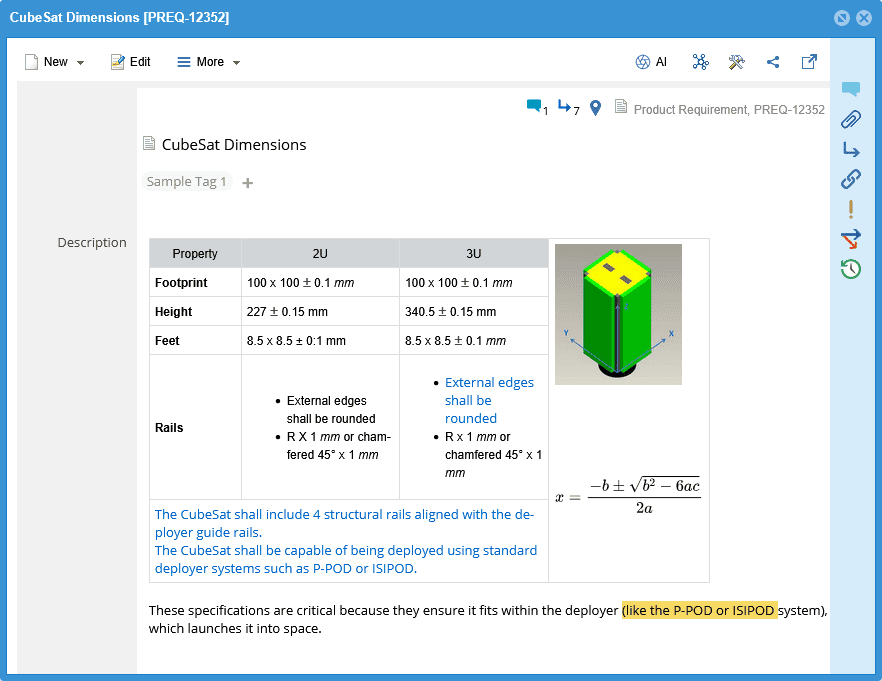This screenshot has height=681, width=882.
Task: Open the AI assistant button
Action: [651, 62]
